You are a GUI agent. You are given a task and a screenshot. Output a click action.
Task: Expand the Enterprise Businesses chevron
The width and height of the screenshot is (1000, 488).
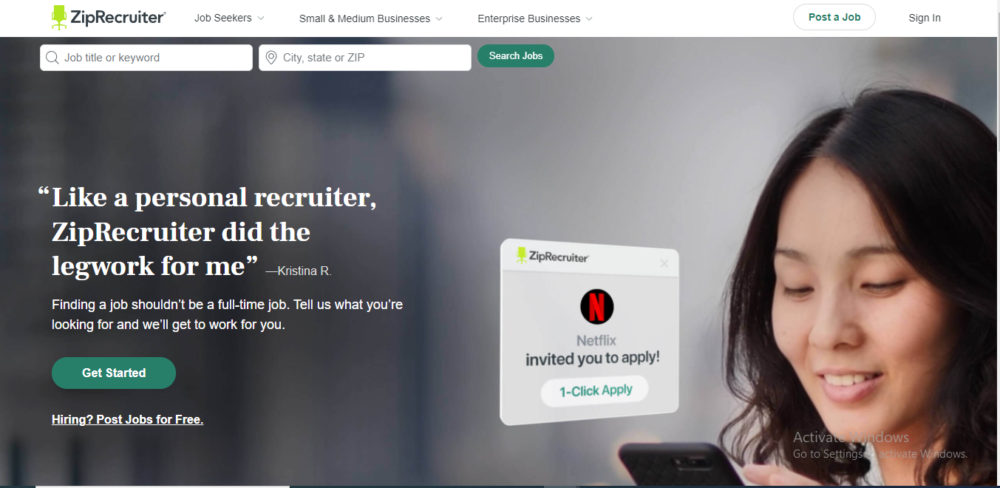(589, 19)
